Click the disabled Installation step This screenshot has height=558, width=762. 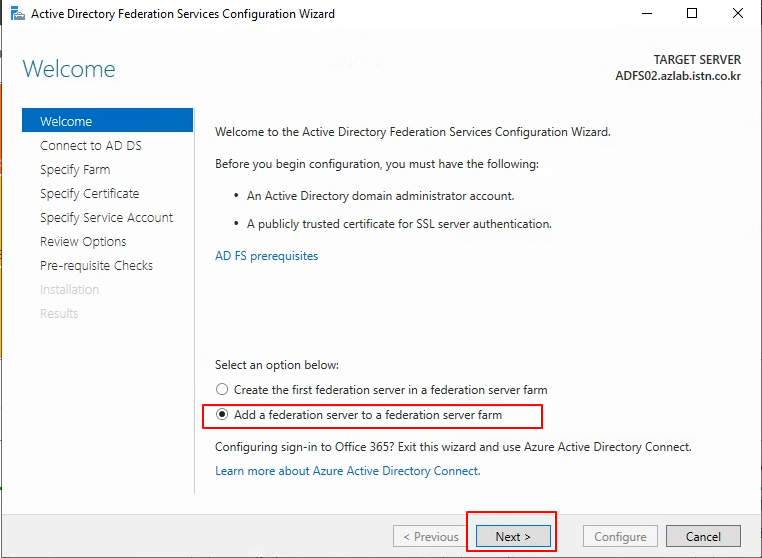[69, 289]
